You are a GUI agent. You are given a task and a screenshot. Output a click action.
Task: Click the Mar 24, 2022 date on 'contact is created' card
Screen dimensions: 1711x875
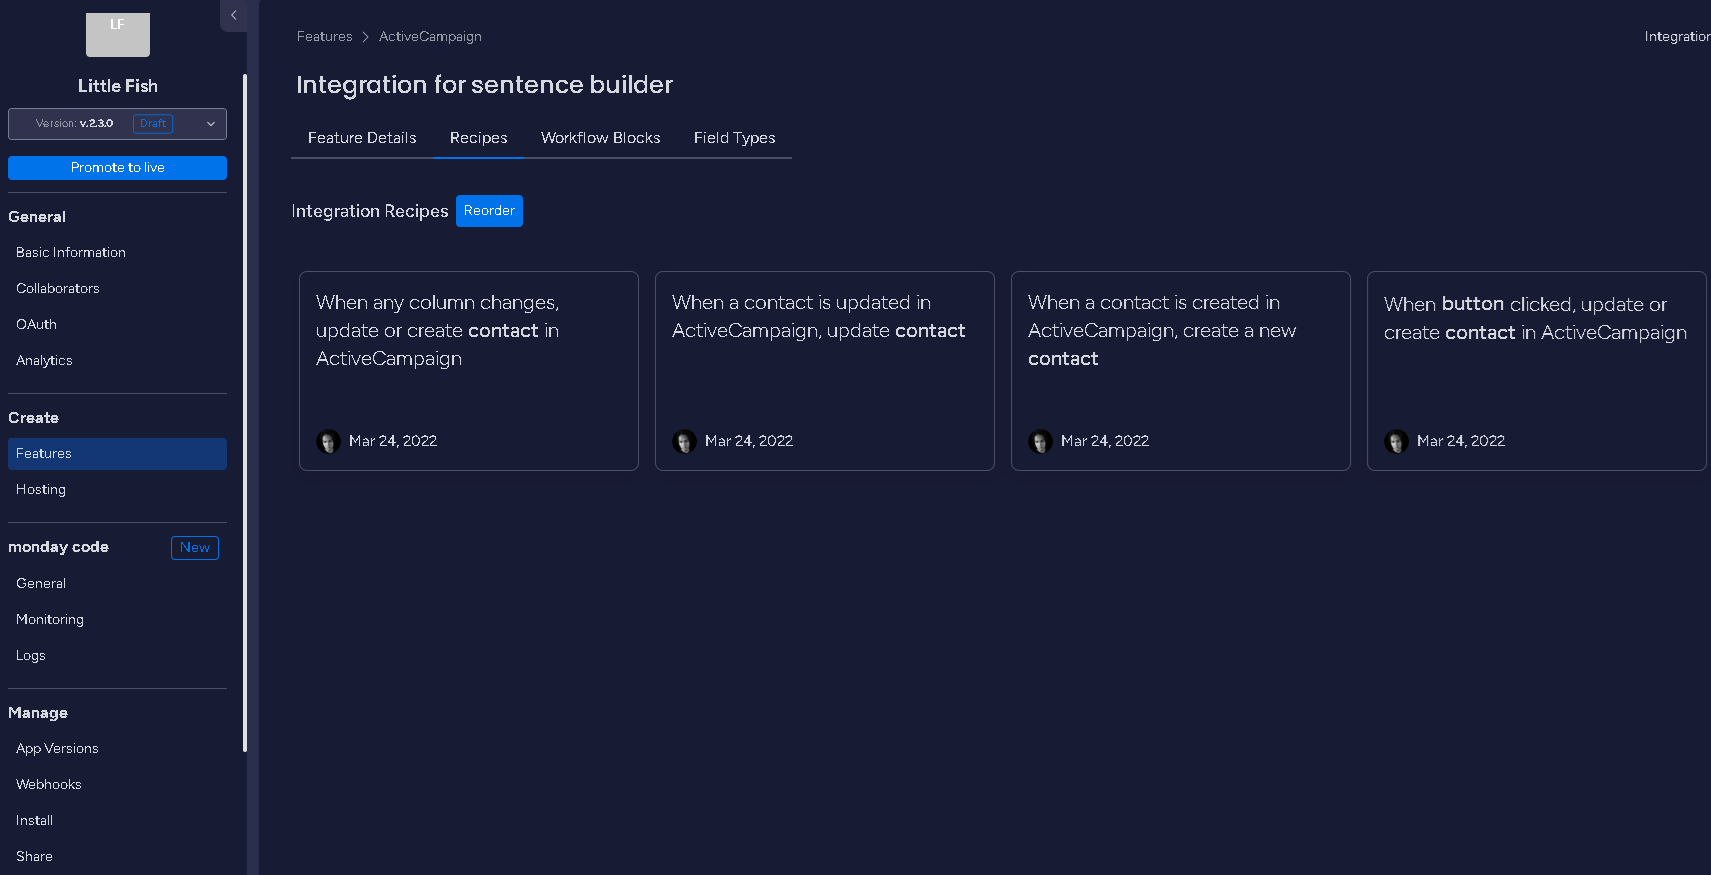[x=1105, y=441]
